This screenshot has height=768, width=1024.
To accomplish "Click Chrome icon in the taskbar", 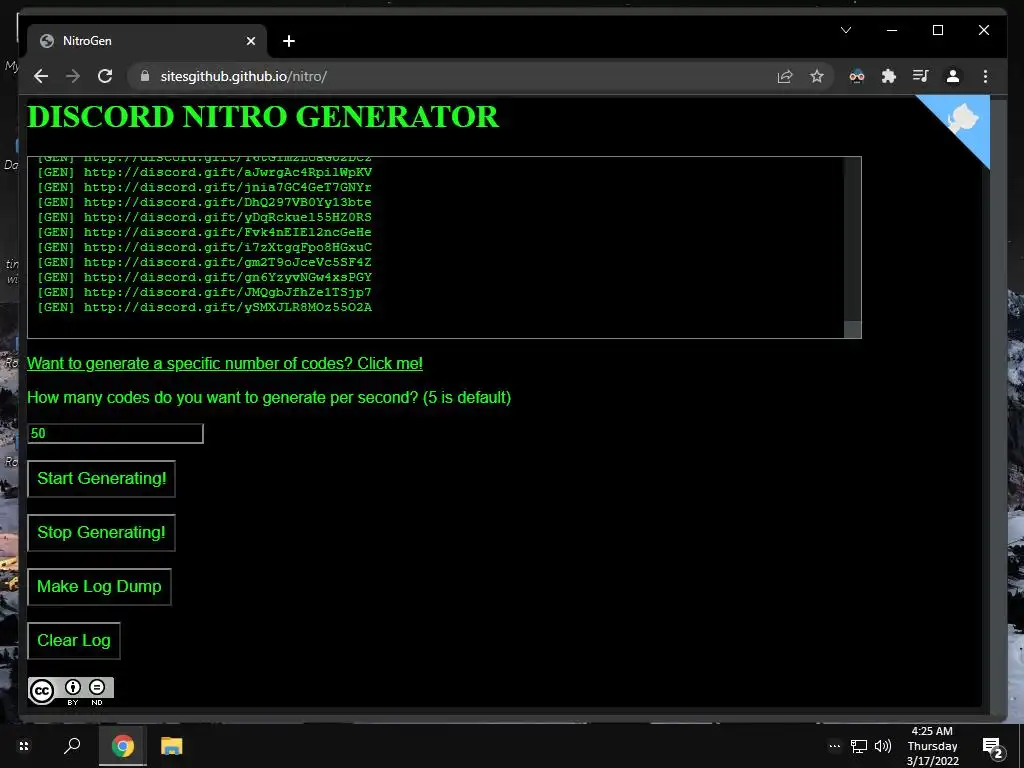I will pyautogui.click(x=122, y=746).
